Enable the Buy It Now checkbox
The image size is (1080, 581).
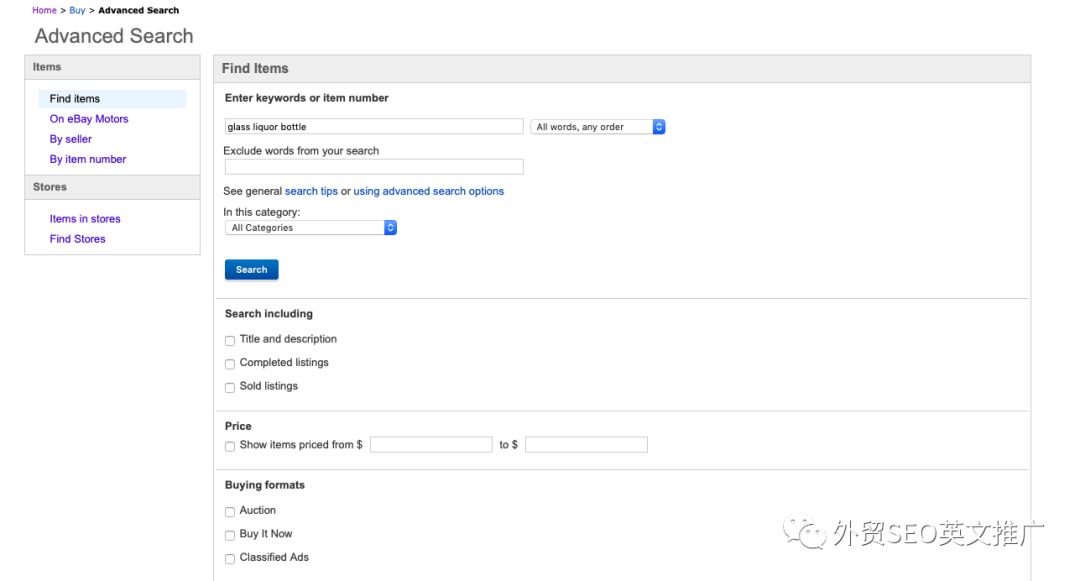230,535
